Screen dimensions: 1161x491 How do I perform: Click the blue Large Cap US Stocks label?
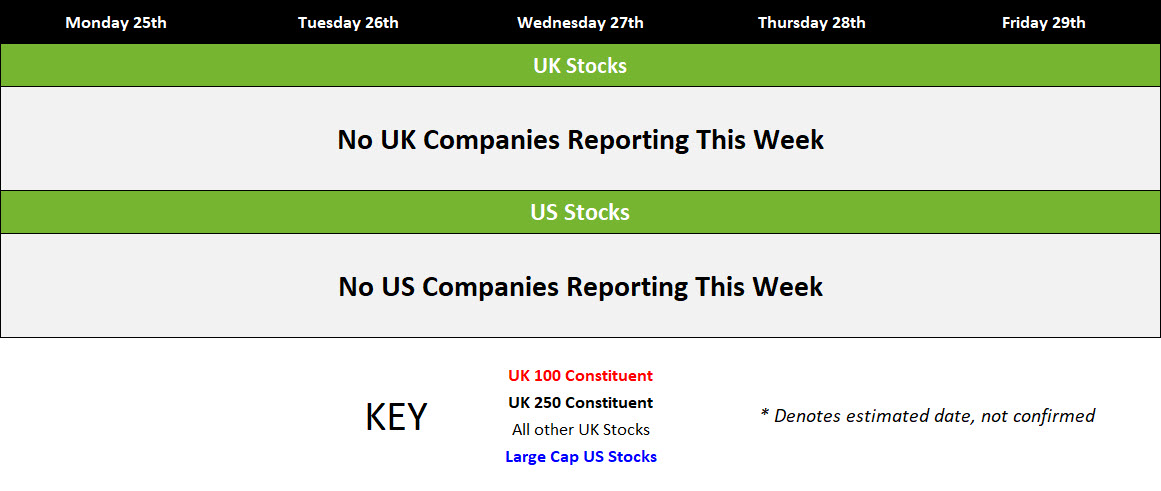(x=580, y=457)
